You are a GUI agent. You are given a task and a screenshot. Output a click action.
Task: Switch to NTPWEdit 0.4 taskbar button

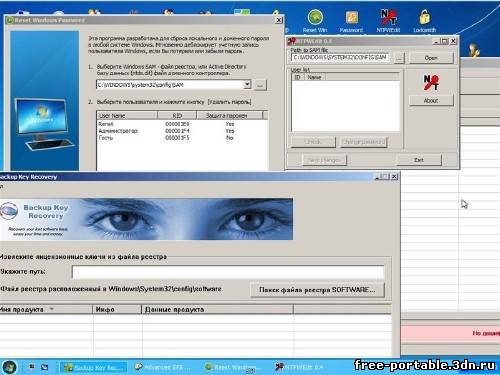pos(300,367)
